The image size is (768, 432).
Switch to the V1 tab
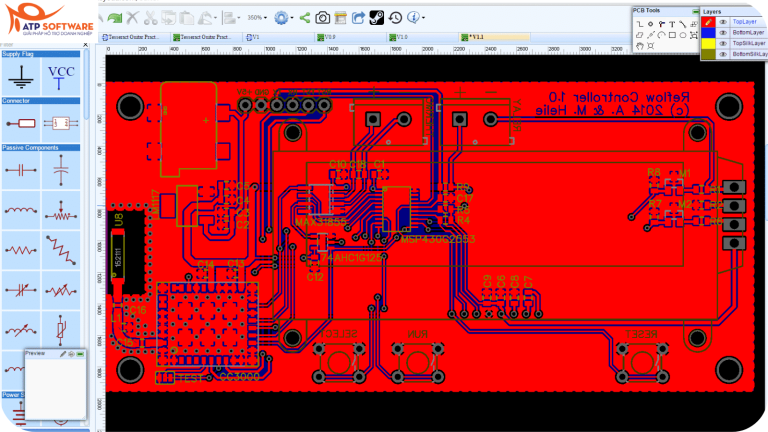(x=278, y=37)
